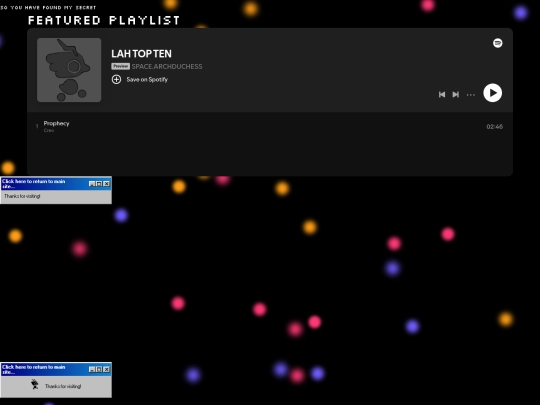Open the SPACE.ARCHDUCHESS profile link
Image resolution: width=540 pixels, height=405 pixels.
pyautogui.click(x=167, y=66)
